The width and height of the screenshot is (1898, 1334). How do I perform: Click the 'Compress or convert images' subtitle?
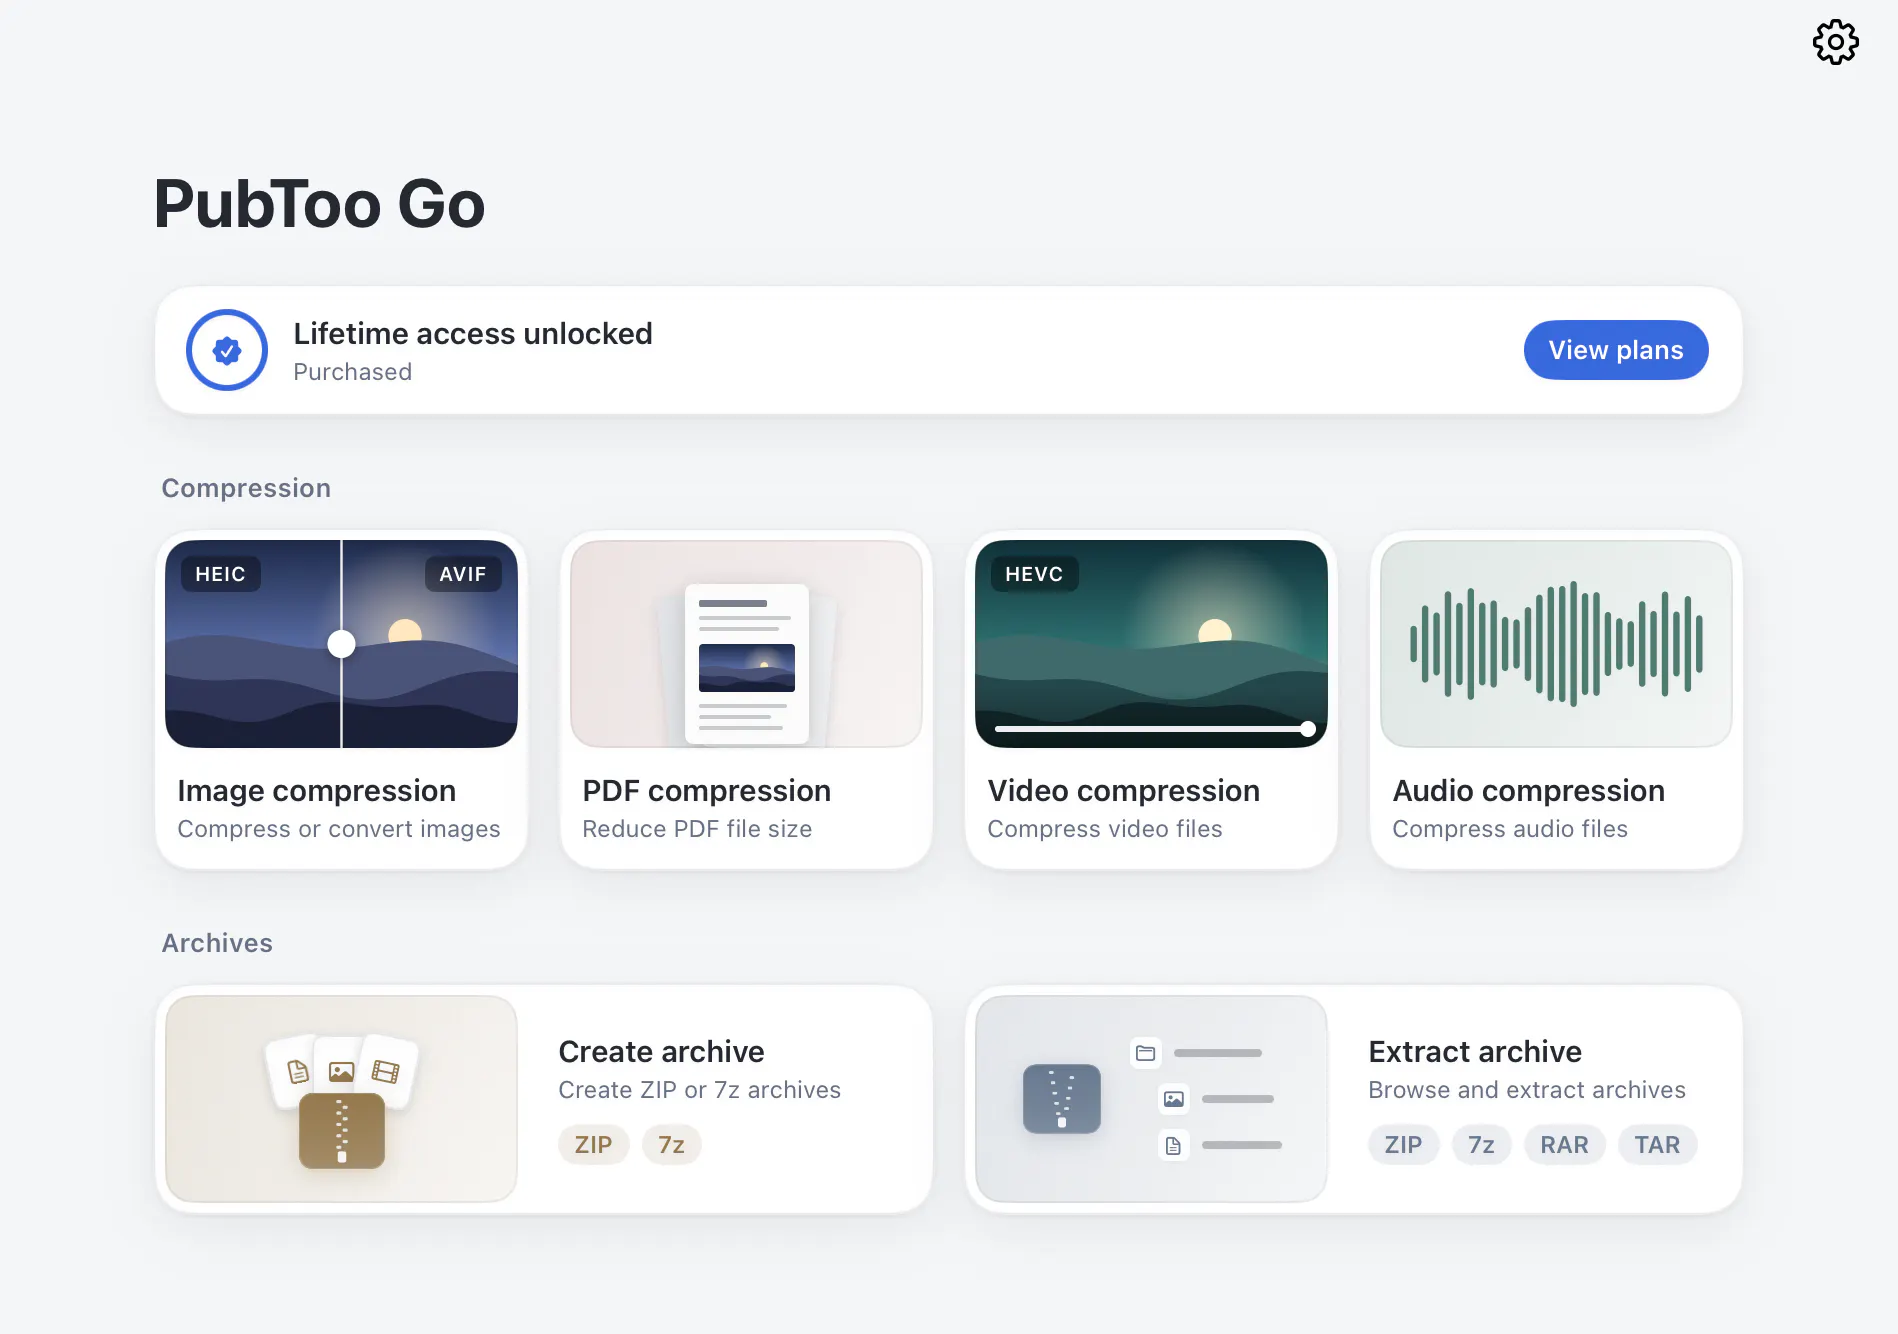[x=338, y=829]
